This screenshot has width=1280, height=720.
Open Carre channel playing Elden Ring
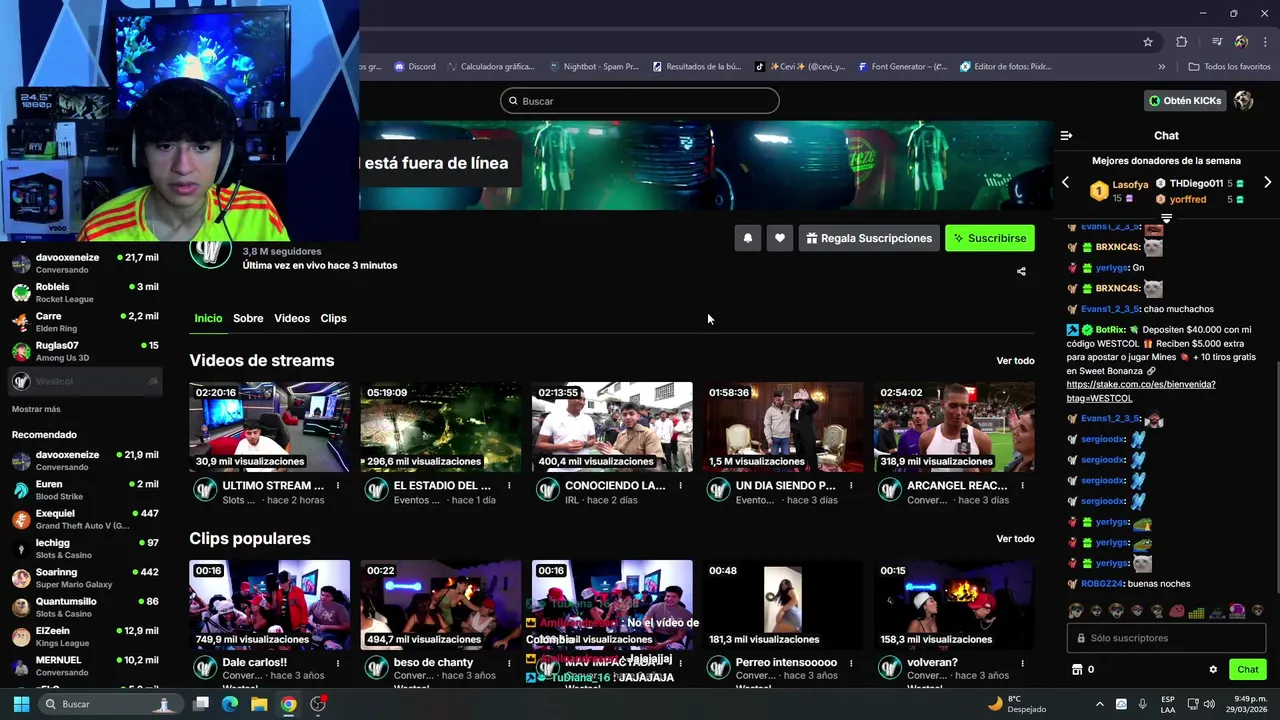click(85, 321)
